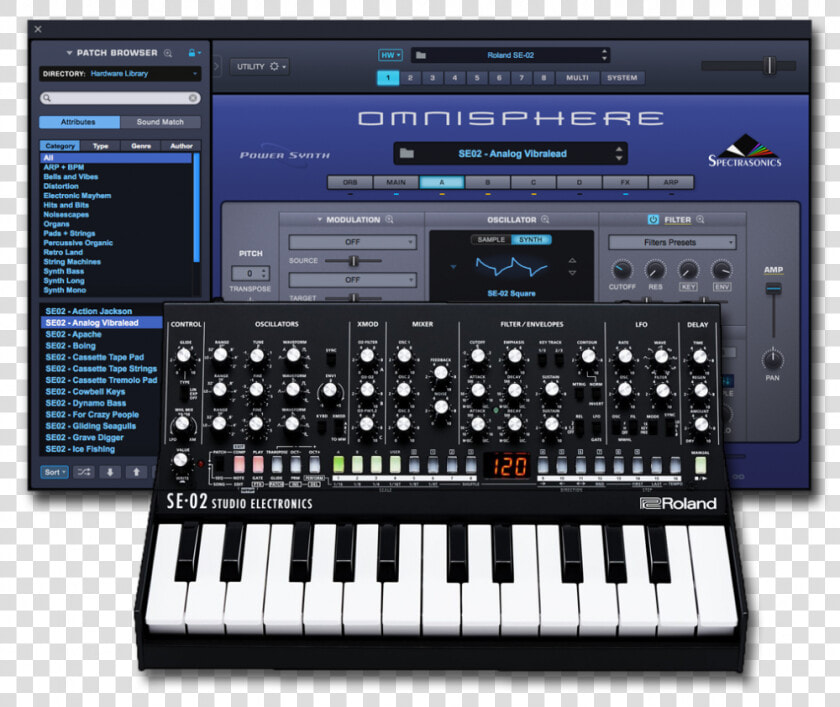Click in the patch search field

pyautogui.click(x=120, y=98)
